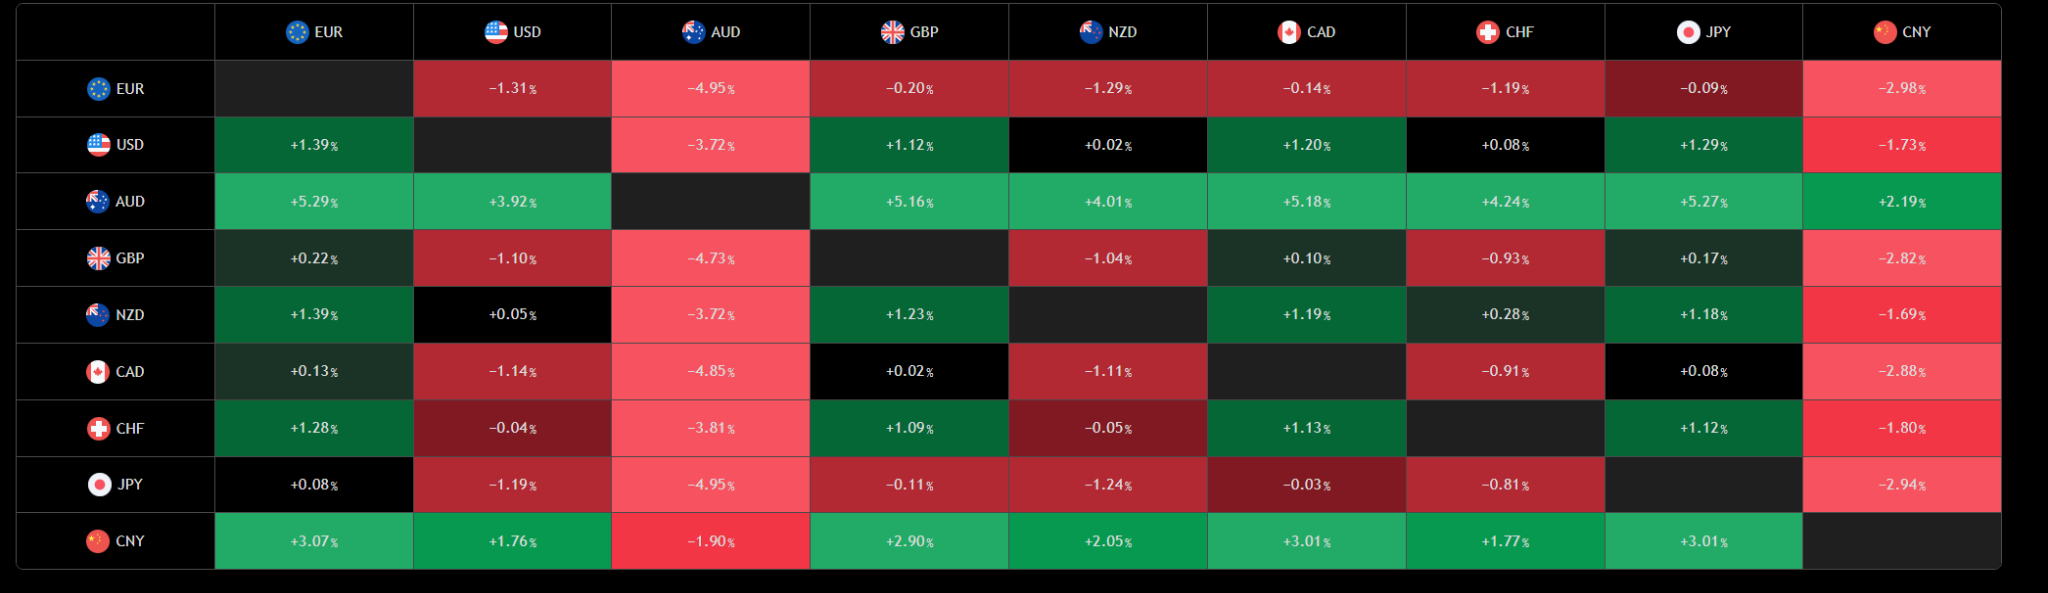Click the CNY flag icon in column header
This screenshot has width=2048, height=593.
tap(1885, 32)
